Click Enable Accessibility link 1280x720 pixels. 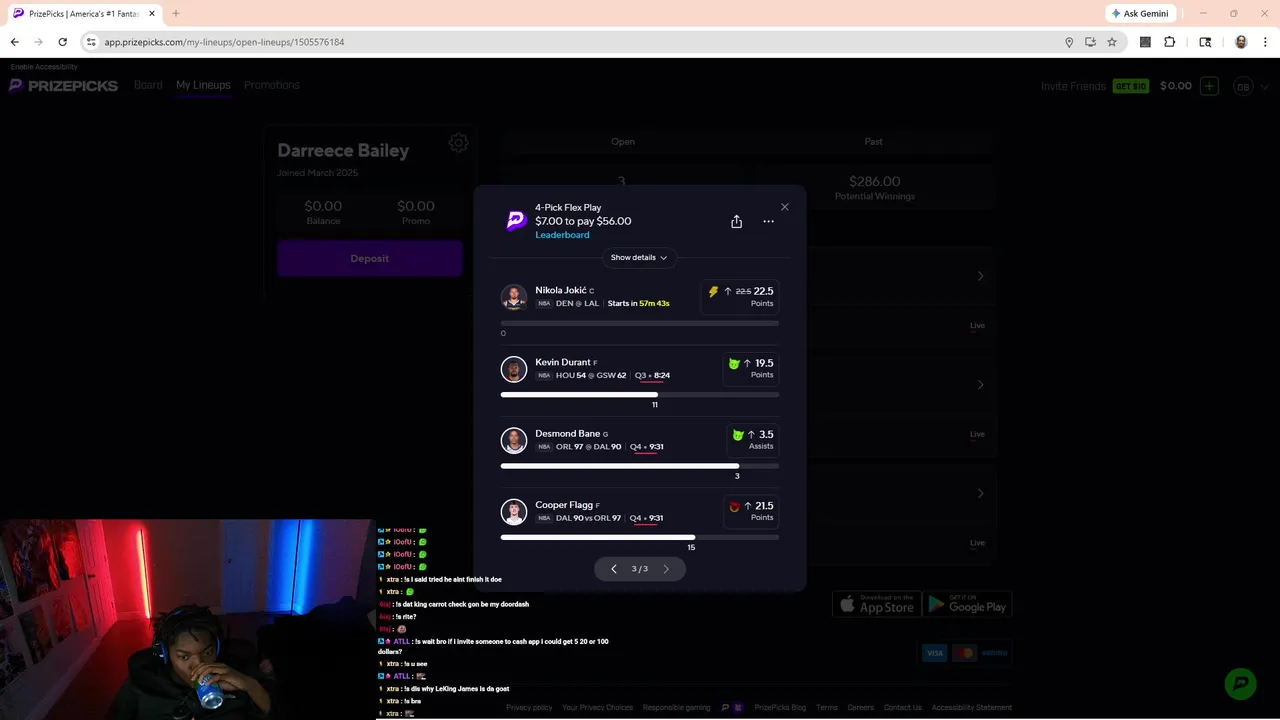point(43,67)
